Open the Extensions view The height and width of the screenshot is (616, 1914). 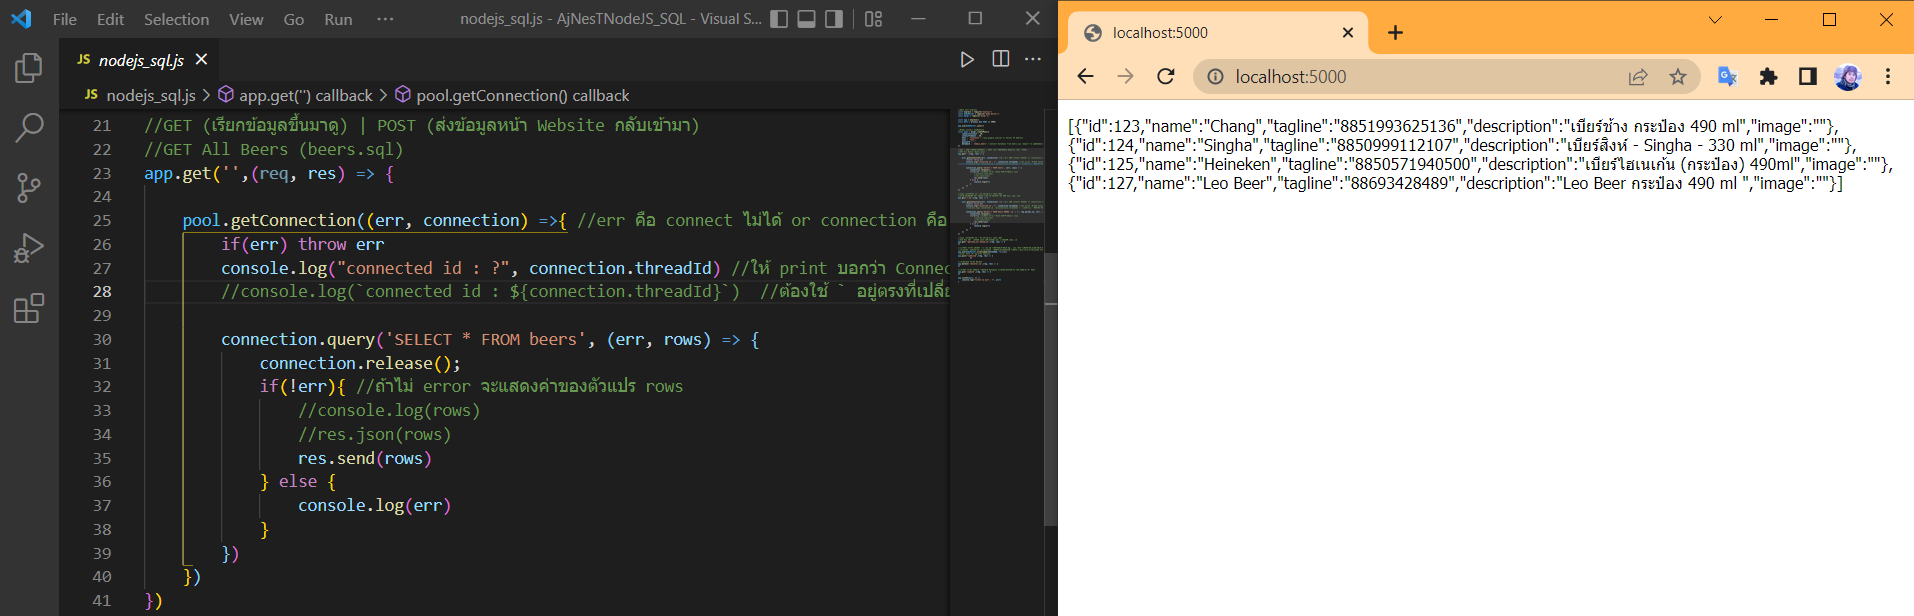pyautogui.click(x=29, y=308)
